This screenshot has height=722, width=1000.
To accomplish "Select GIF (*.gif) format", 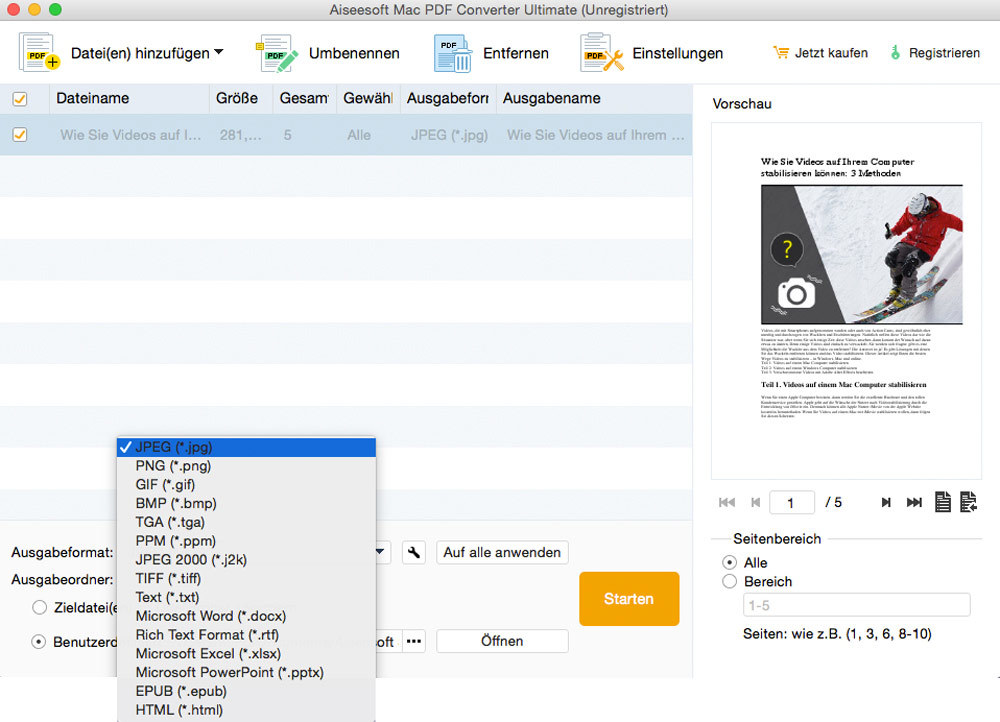I will click(246, 485).
